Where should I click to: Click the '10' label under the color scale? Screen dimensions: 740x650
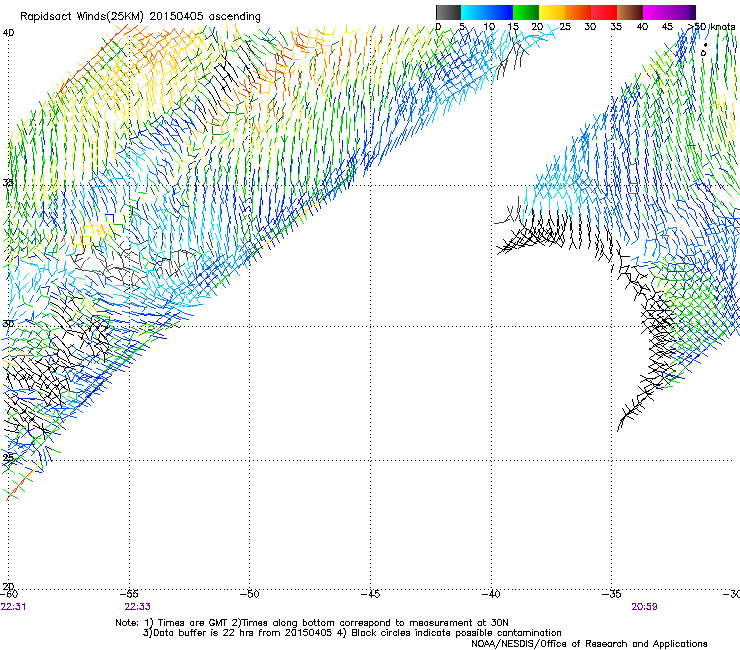[489, 27]
